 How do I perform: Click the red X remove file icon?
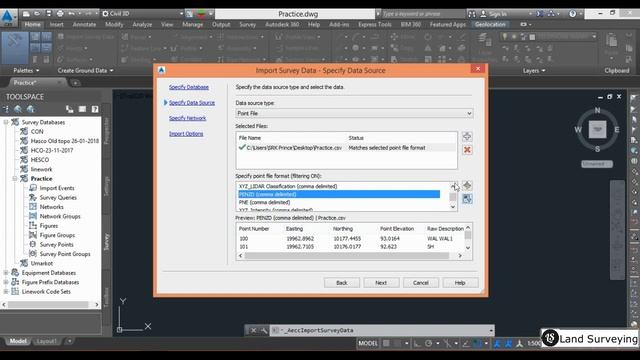(467, 150)
